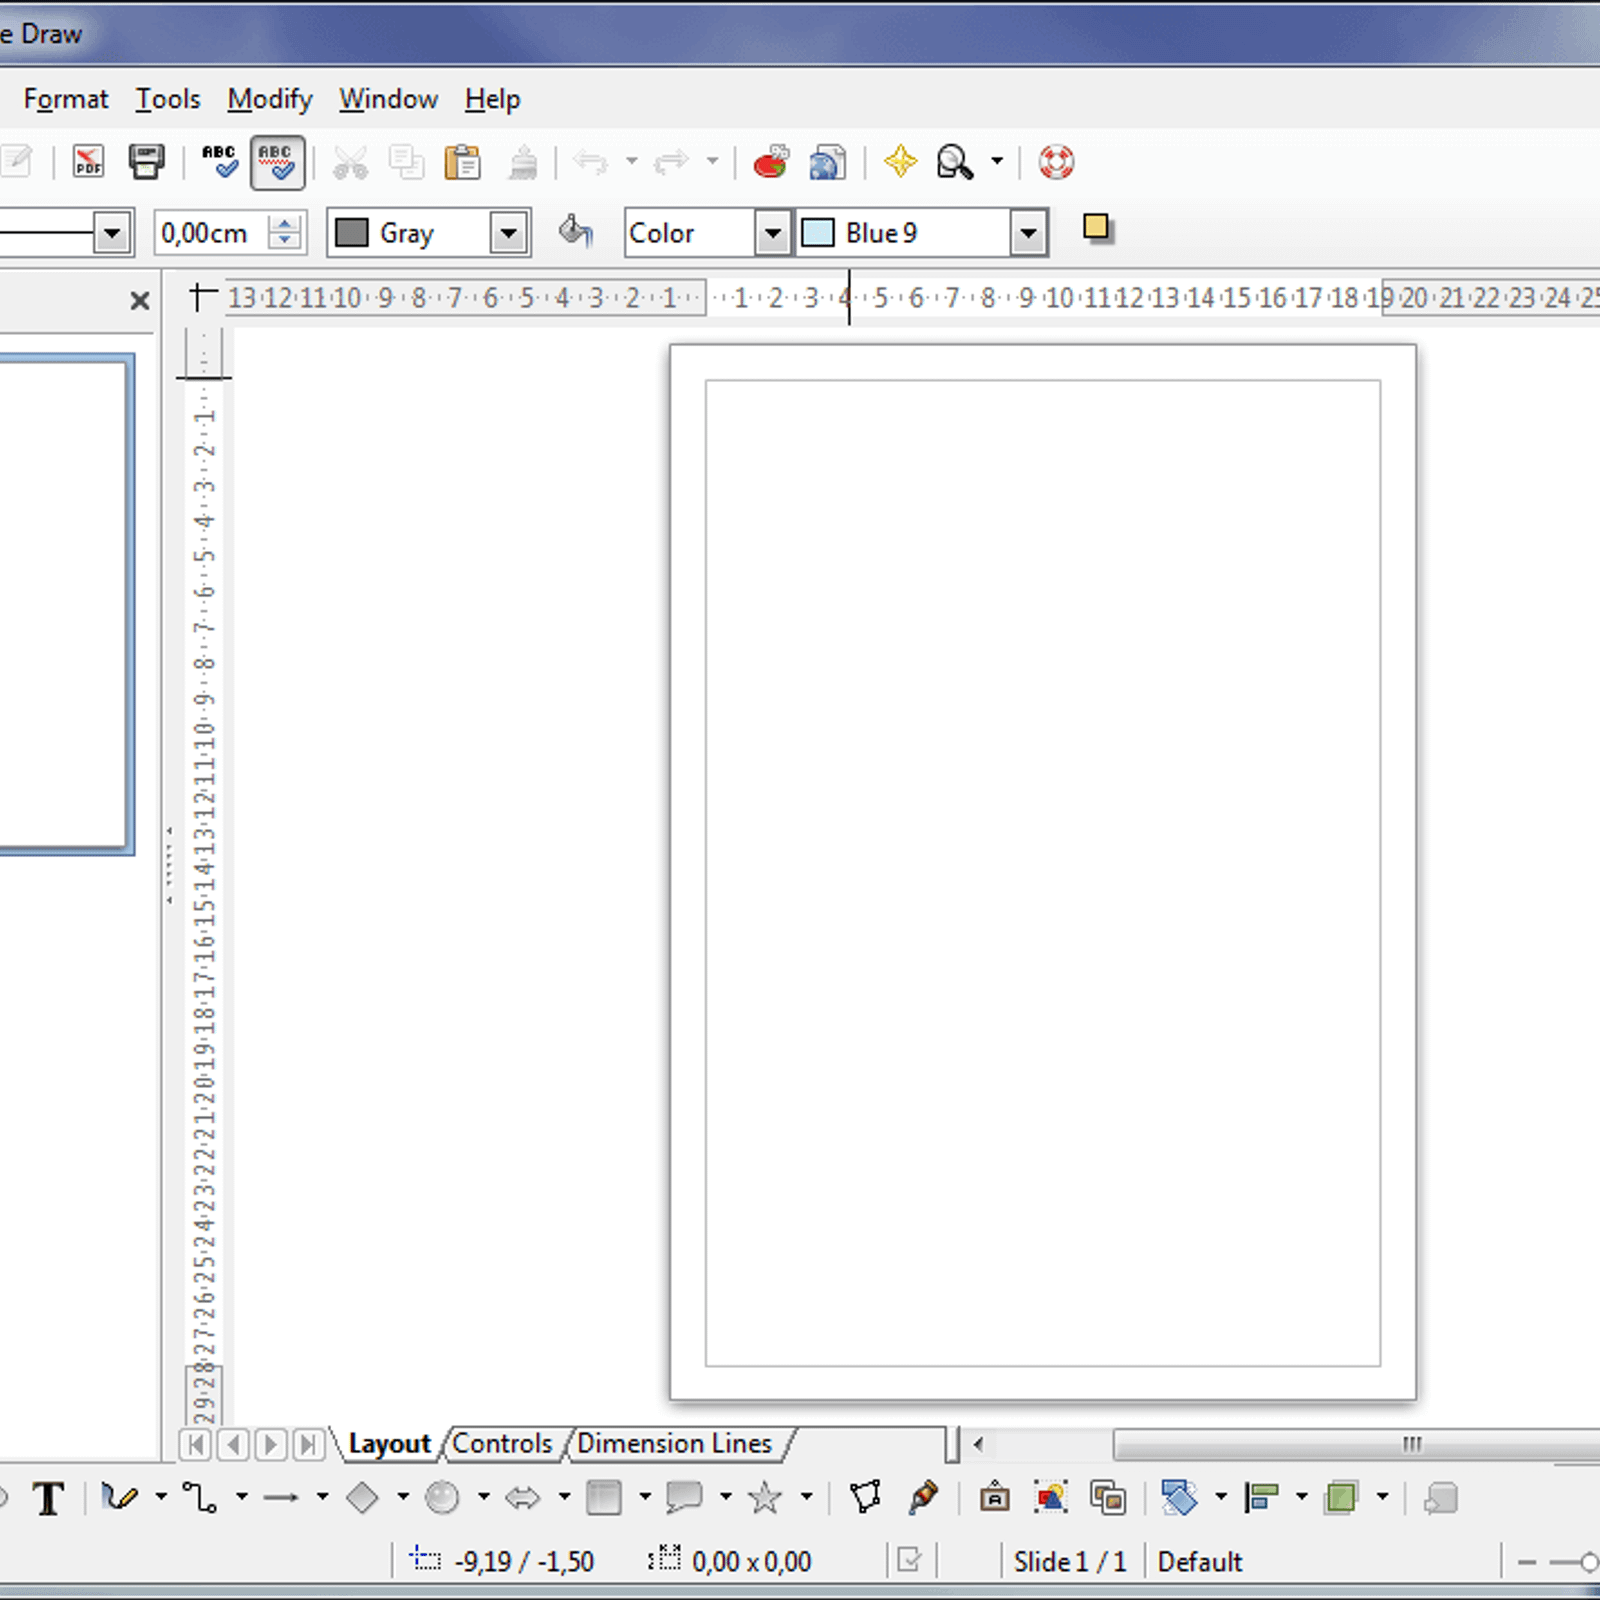1600x1600 pixels.
Task: Click the Area fill bucket icon
Action: [x=576, y=232]
